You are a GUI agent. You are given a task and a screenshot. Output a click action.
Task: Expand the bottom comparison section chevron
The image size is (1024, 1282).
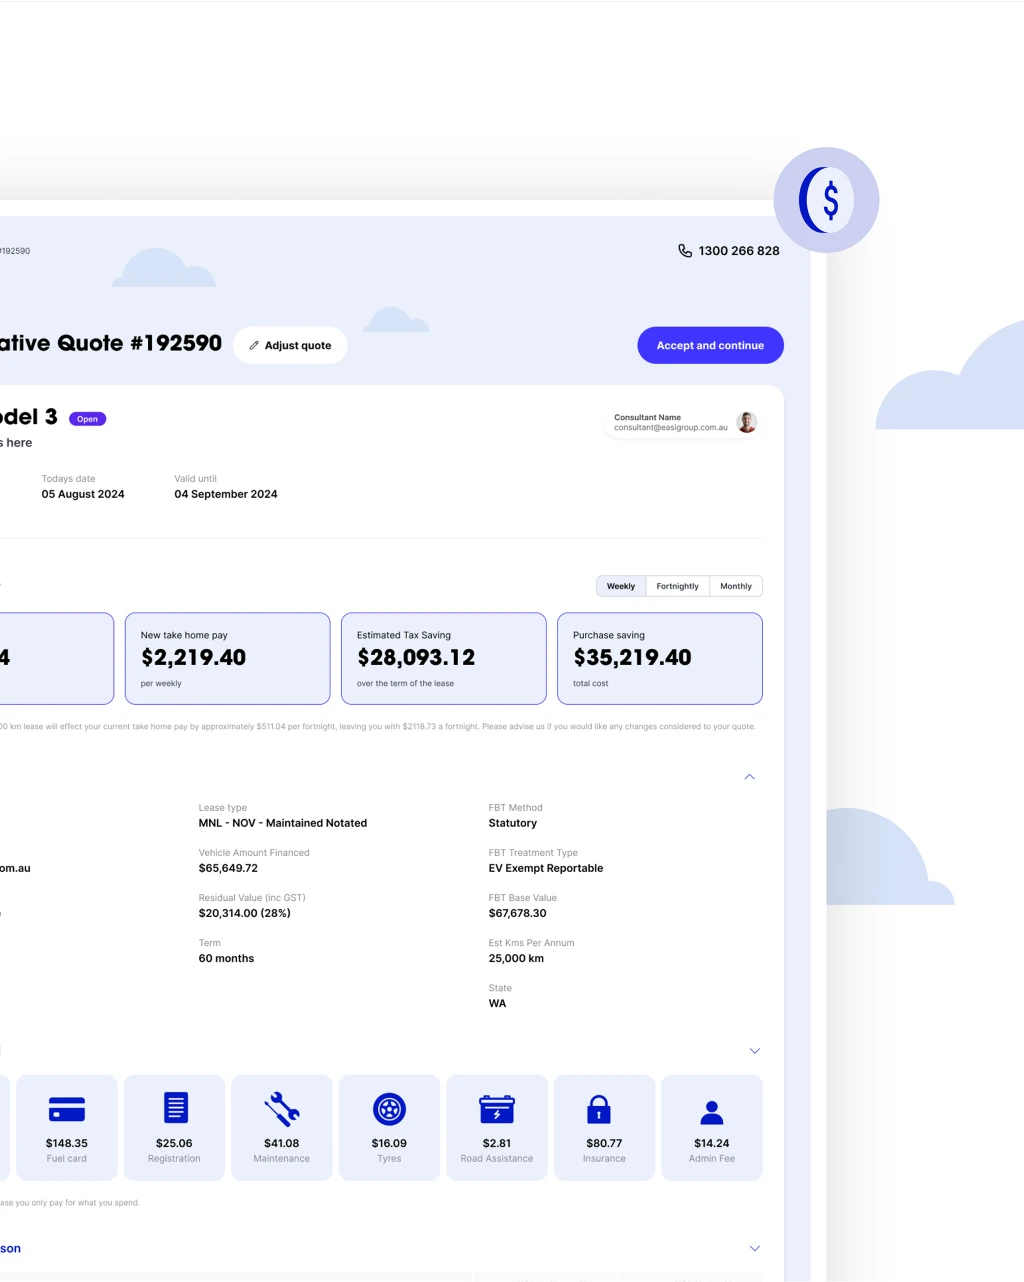755,1248
